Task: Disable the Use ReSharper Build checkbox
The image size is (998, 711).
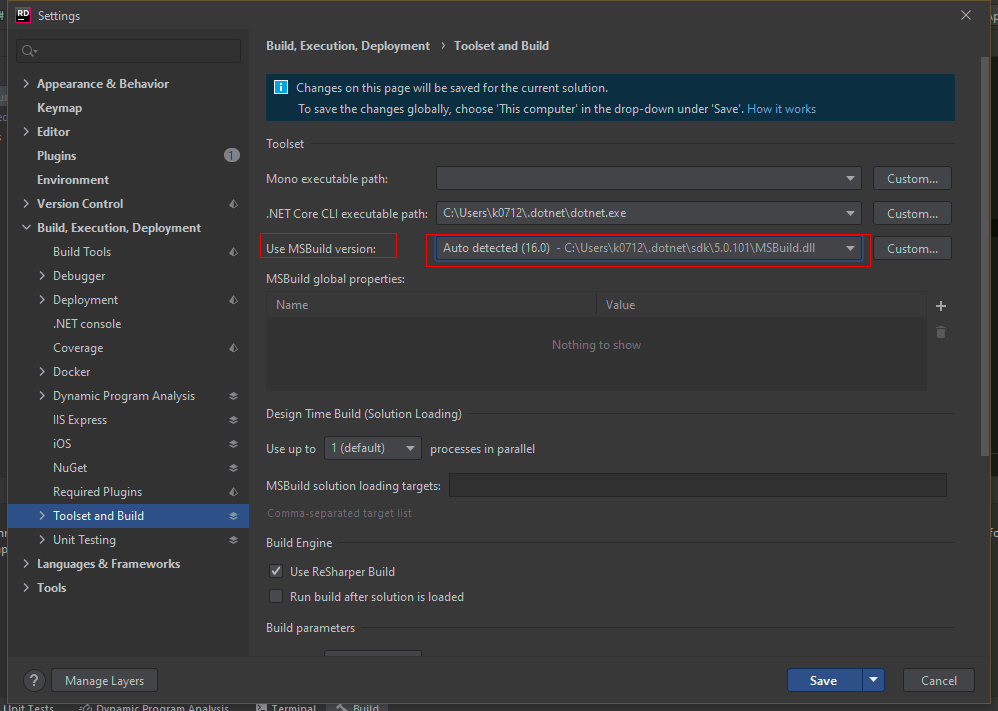Action: pos(276,571)
